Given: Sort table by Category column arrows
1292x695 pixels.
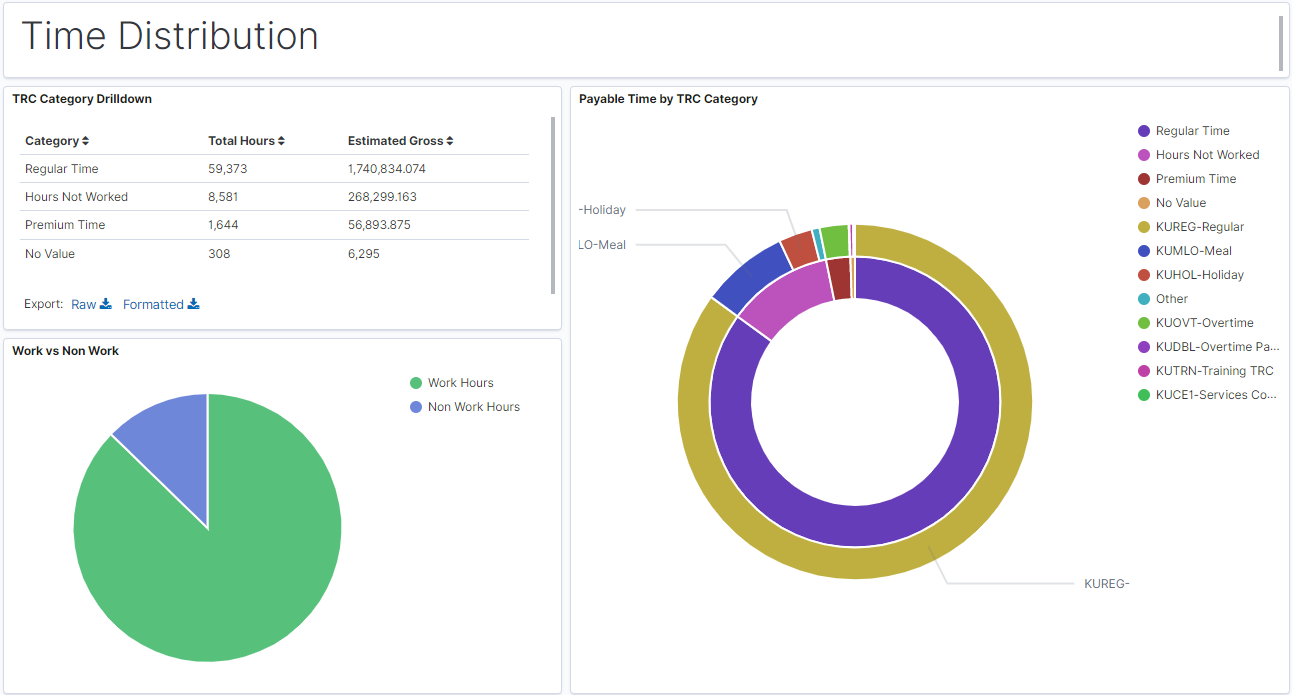Looking at the screenshot, I should tap(86, 141).
